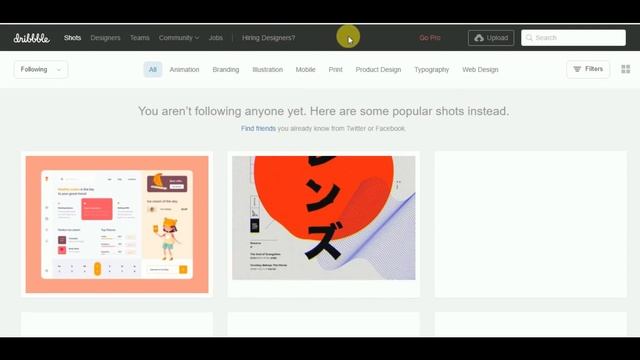Screen dimensions: 640x360
Task: Click the Hiring Designers? link
Action: [x=268, y=38]
